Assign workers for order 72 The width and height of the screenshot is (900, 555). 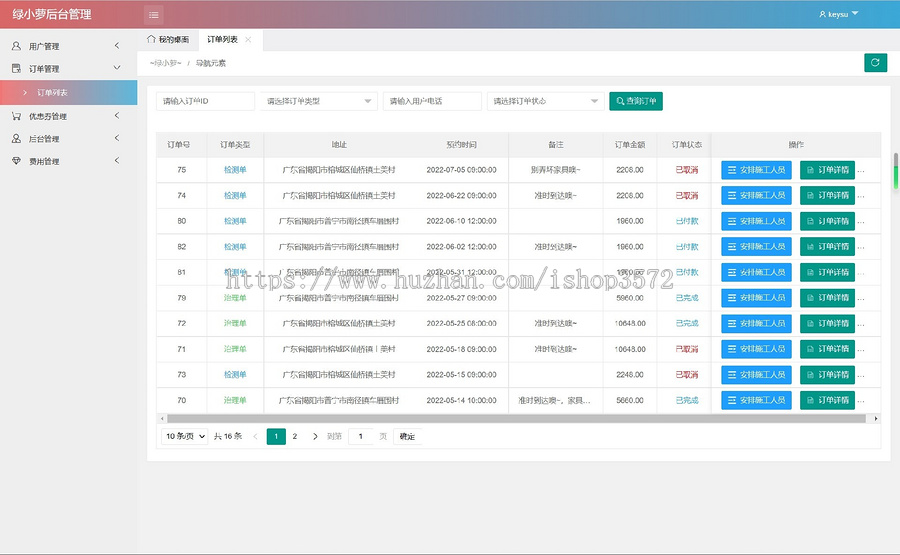click(757, 323)
